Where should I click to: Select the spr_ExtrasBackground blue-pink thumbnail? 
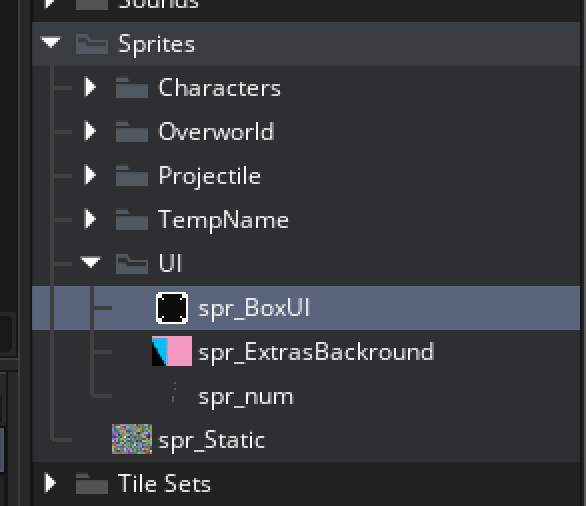pos(172,351)
